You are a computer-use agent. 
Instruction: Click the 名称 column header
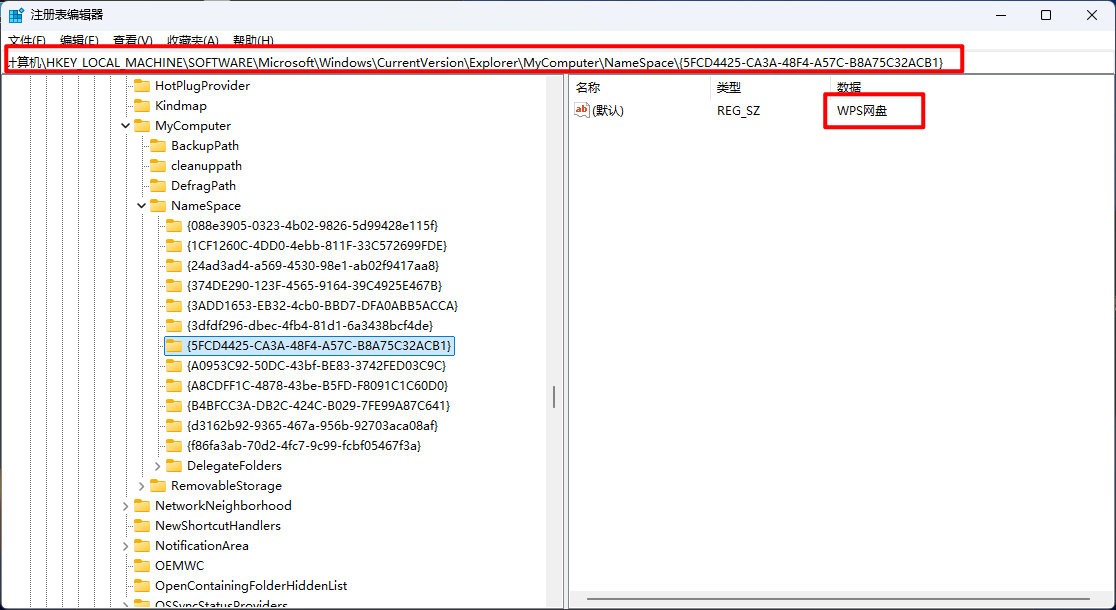pyautogui.click(x=588, y=88)
